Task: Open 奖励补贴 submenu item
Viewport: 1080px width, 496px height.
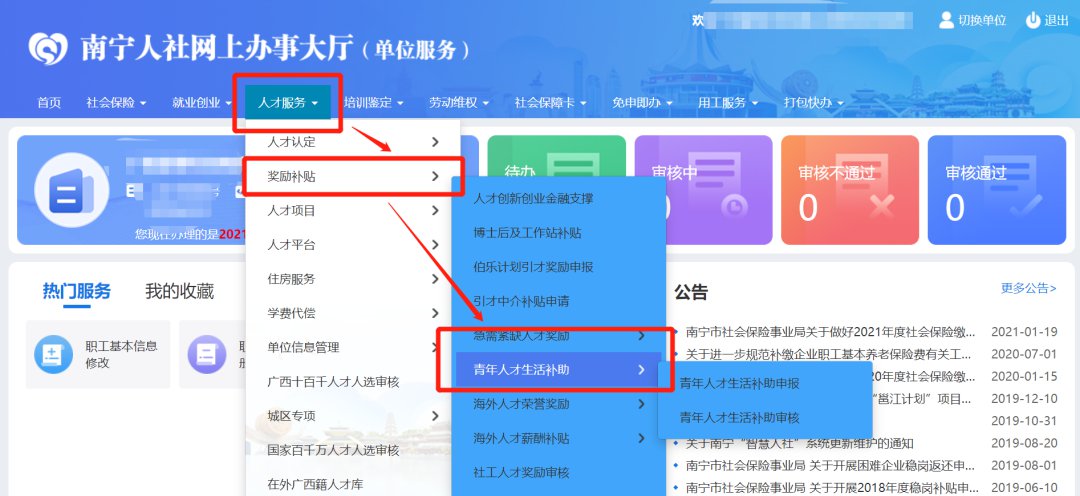Action: (352, 176)
